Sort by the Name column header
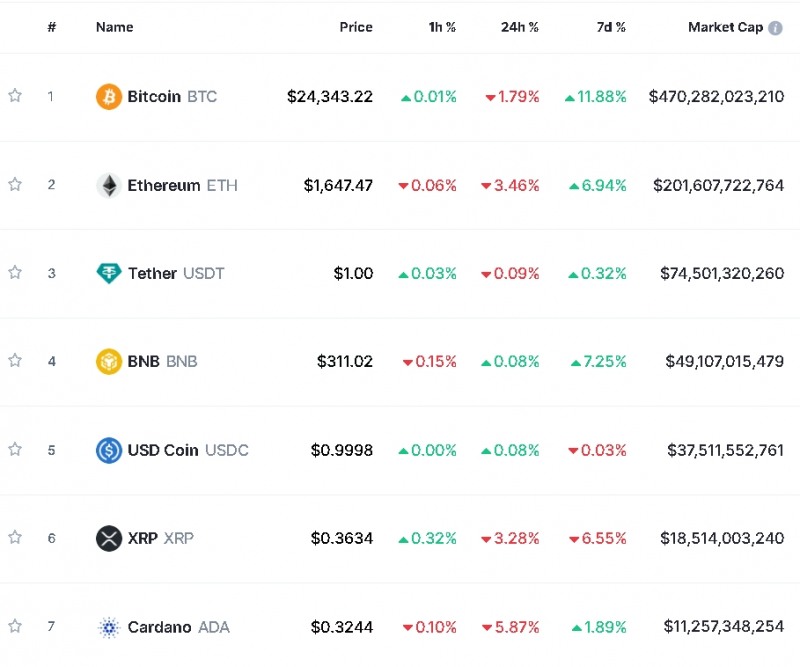This screenshot has width=800, height=667. click(x=114, y=27)
